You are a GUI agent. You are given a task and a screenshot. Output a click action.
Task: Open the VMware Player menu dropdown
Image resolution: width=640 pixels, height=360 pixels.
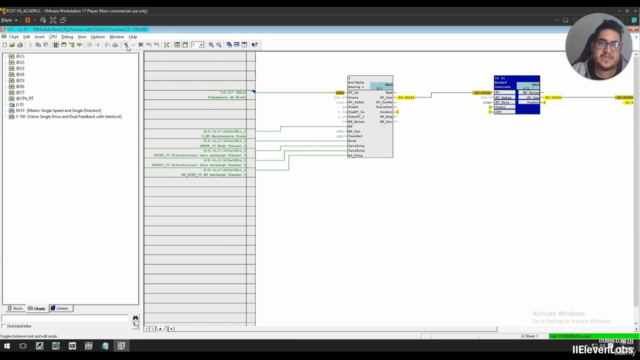tap(9, 20)
